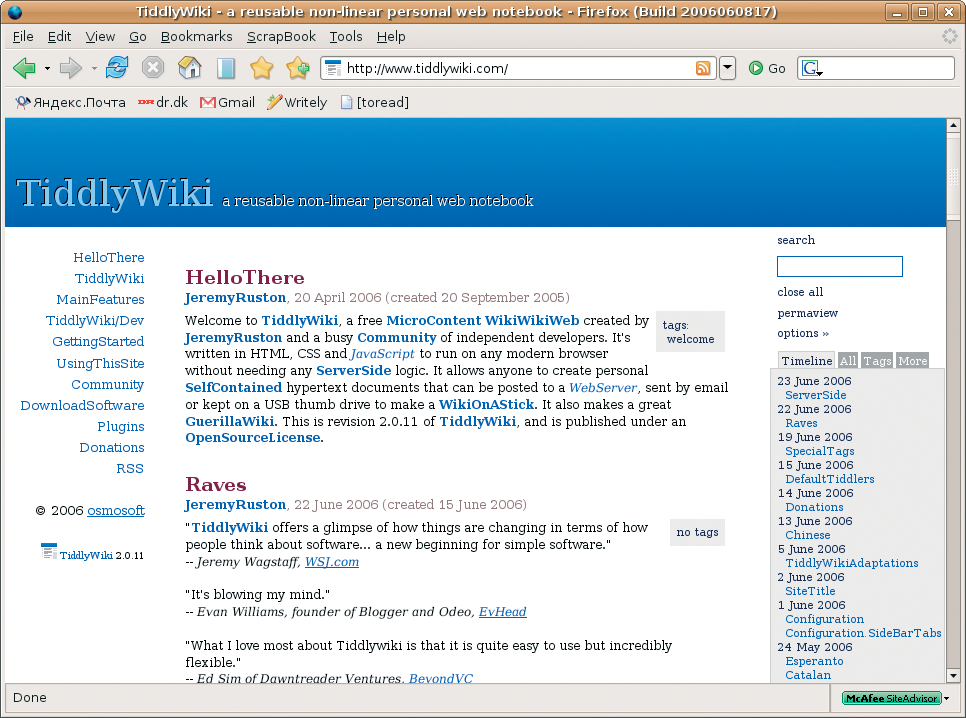Open the Tools menu
This screenshot has width=966, height=718.
point(346,36)
